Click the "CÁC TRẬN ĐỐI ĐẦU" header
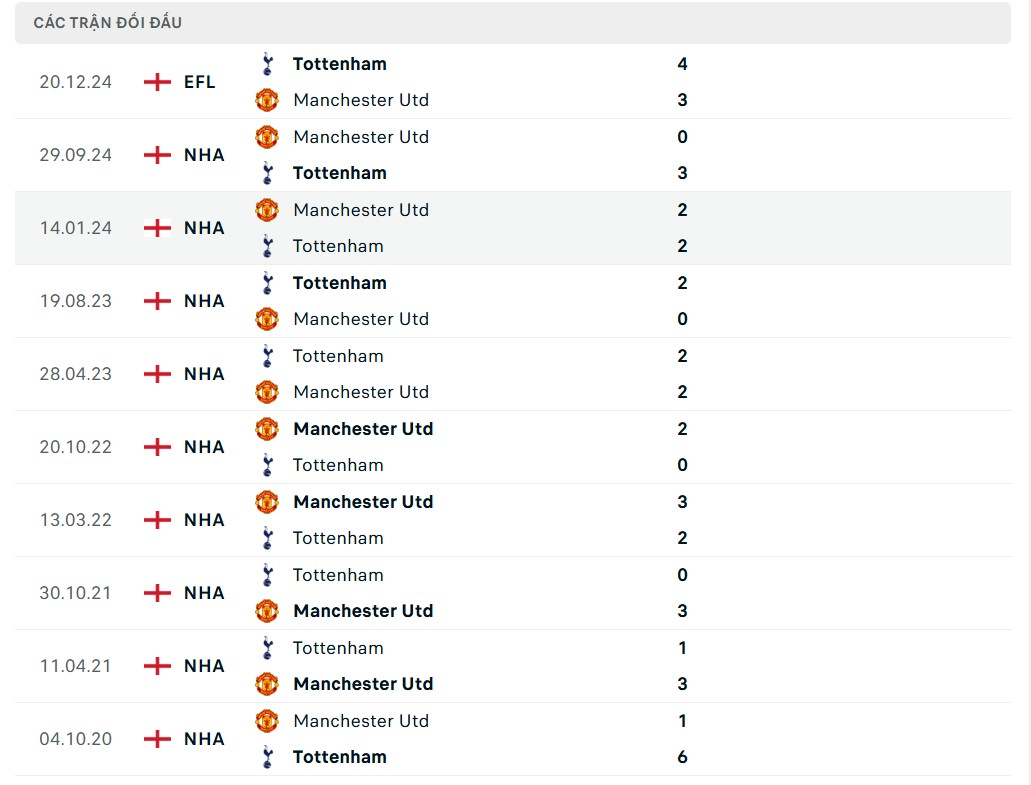This screenshot has width=1031, height=785. coord(108,23)
